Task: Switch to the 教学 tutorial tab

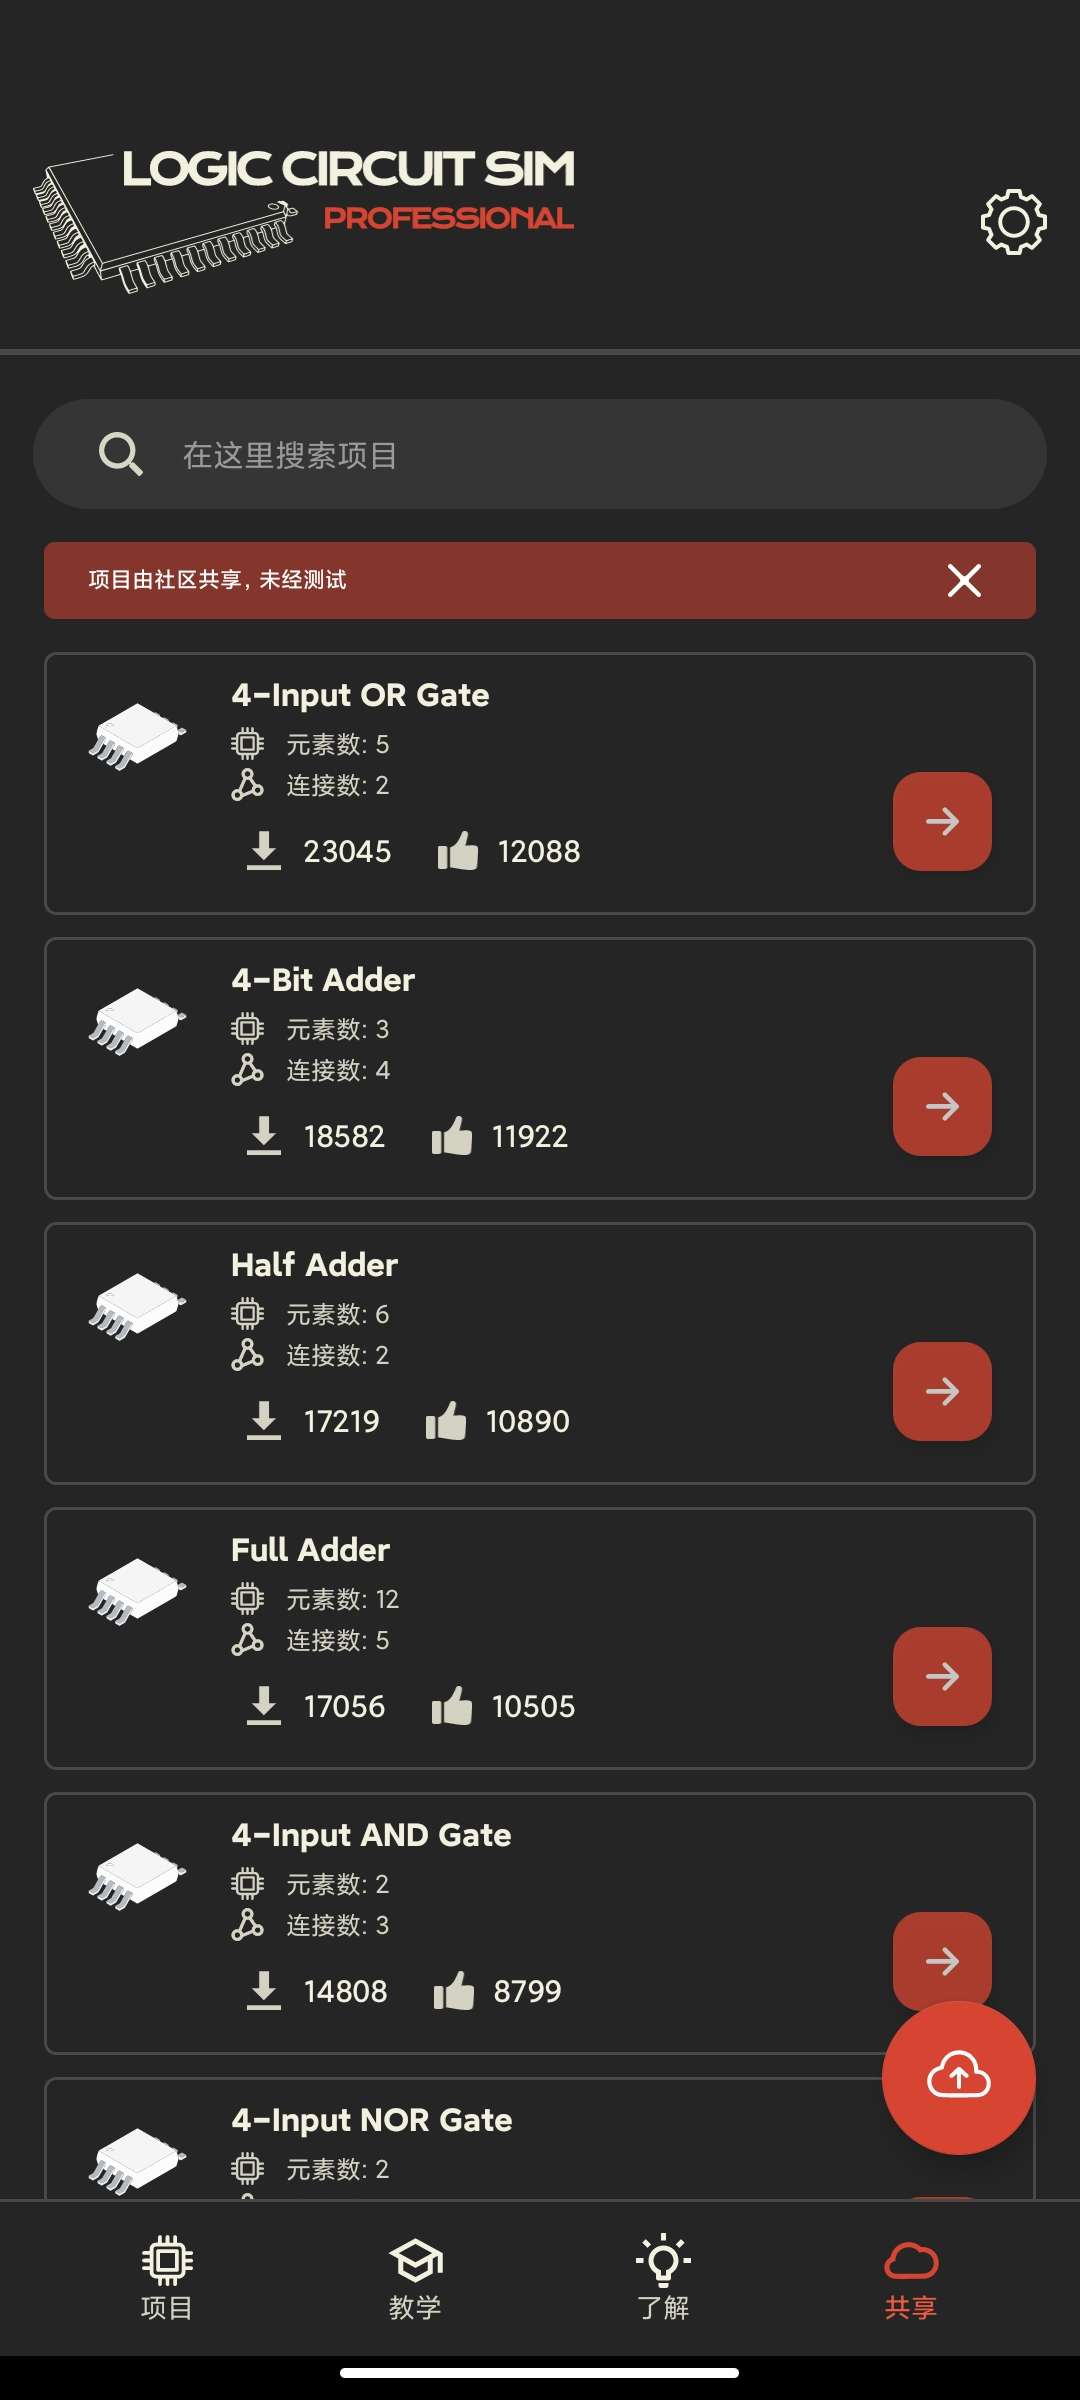Action: click(415, 2277)
